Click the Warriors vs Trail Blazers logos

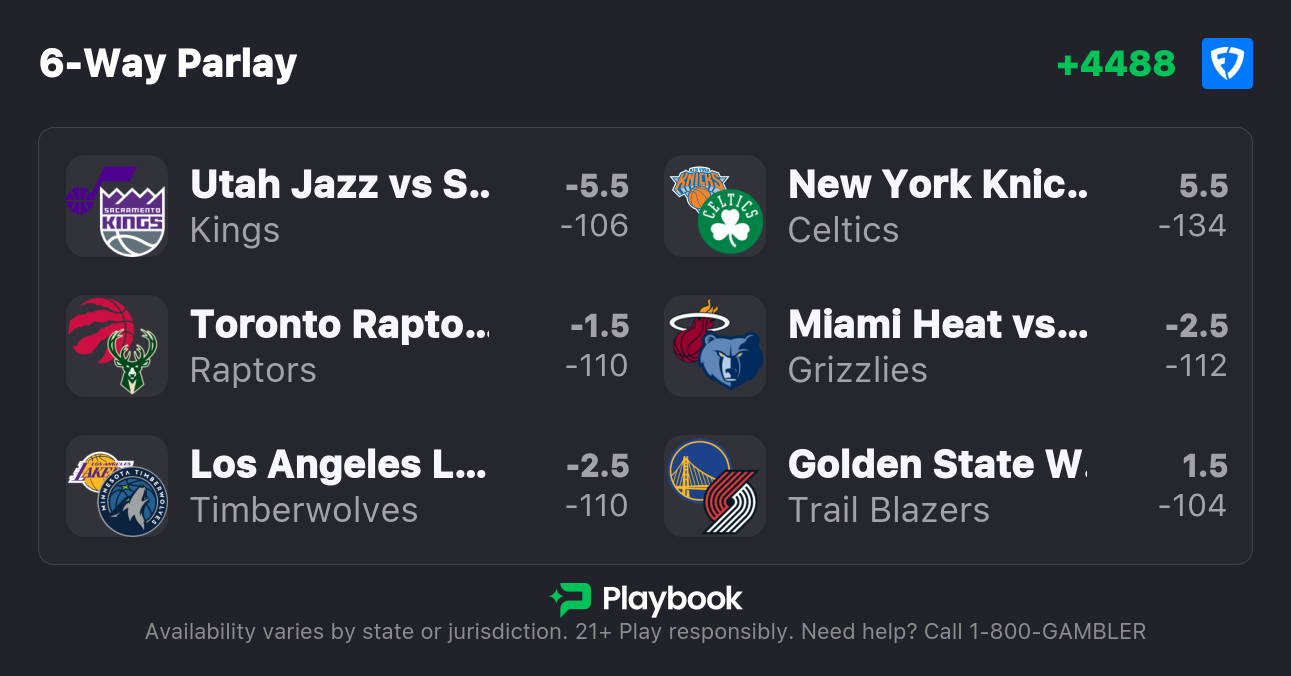pos(715,486)
